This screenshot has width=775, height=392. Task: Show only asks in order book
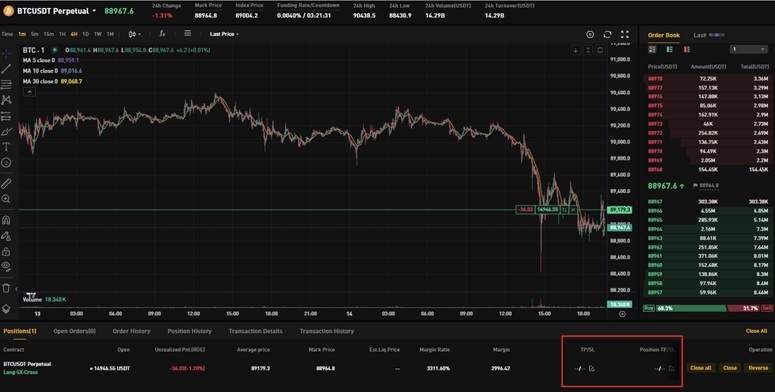pos(687,49)
